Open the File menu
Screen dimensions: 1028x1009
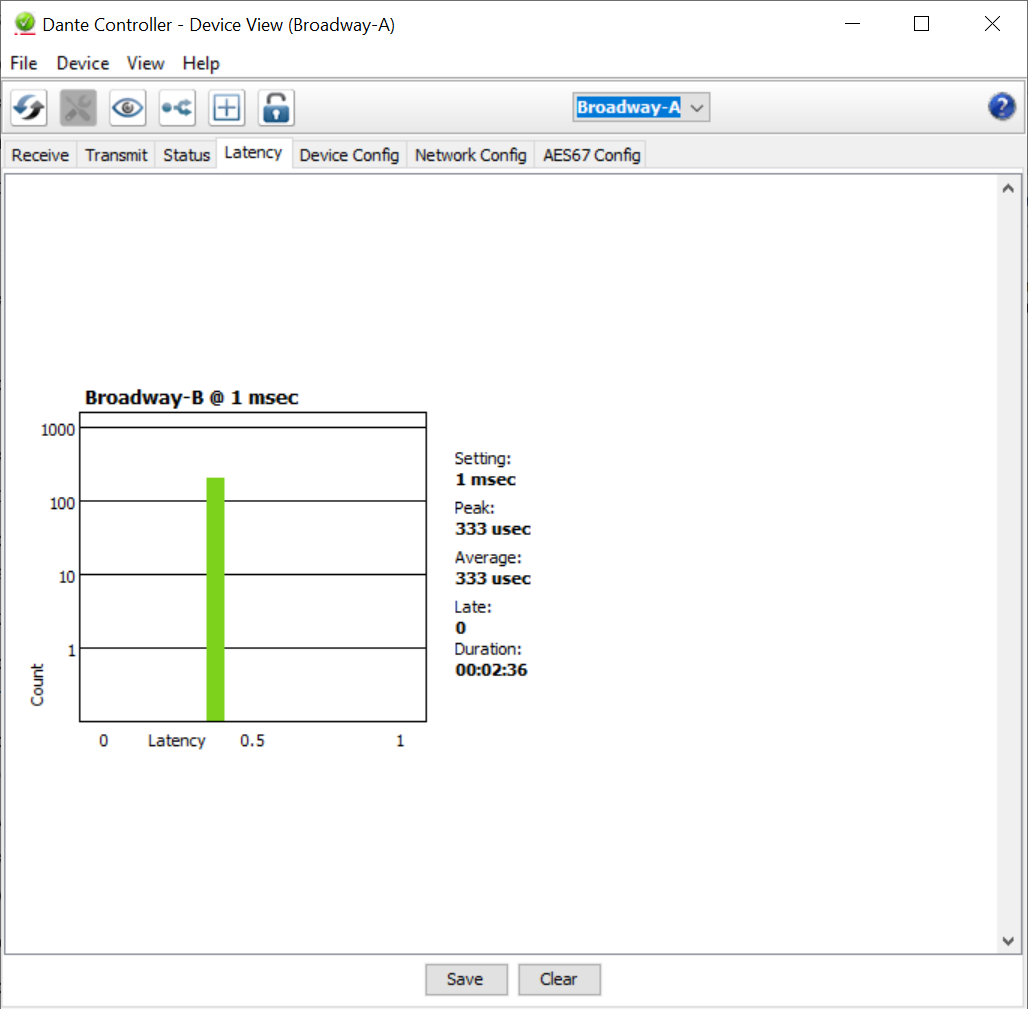coord(24,64)
